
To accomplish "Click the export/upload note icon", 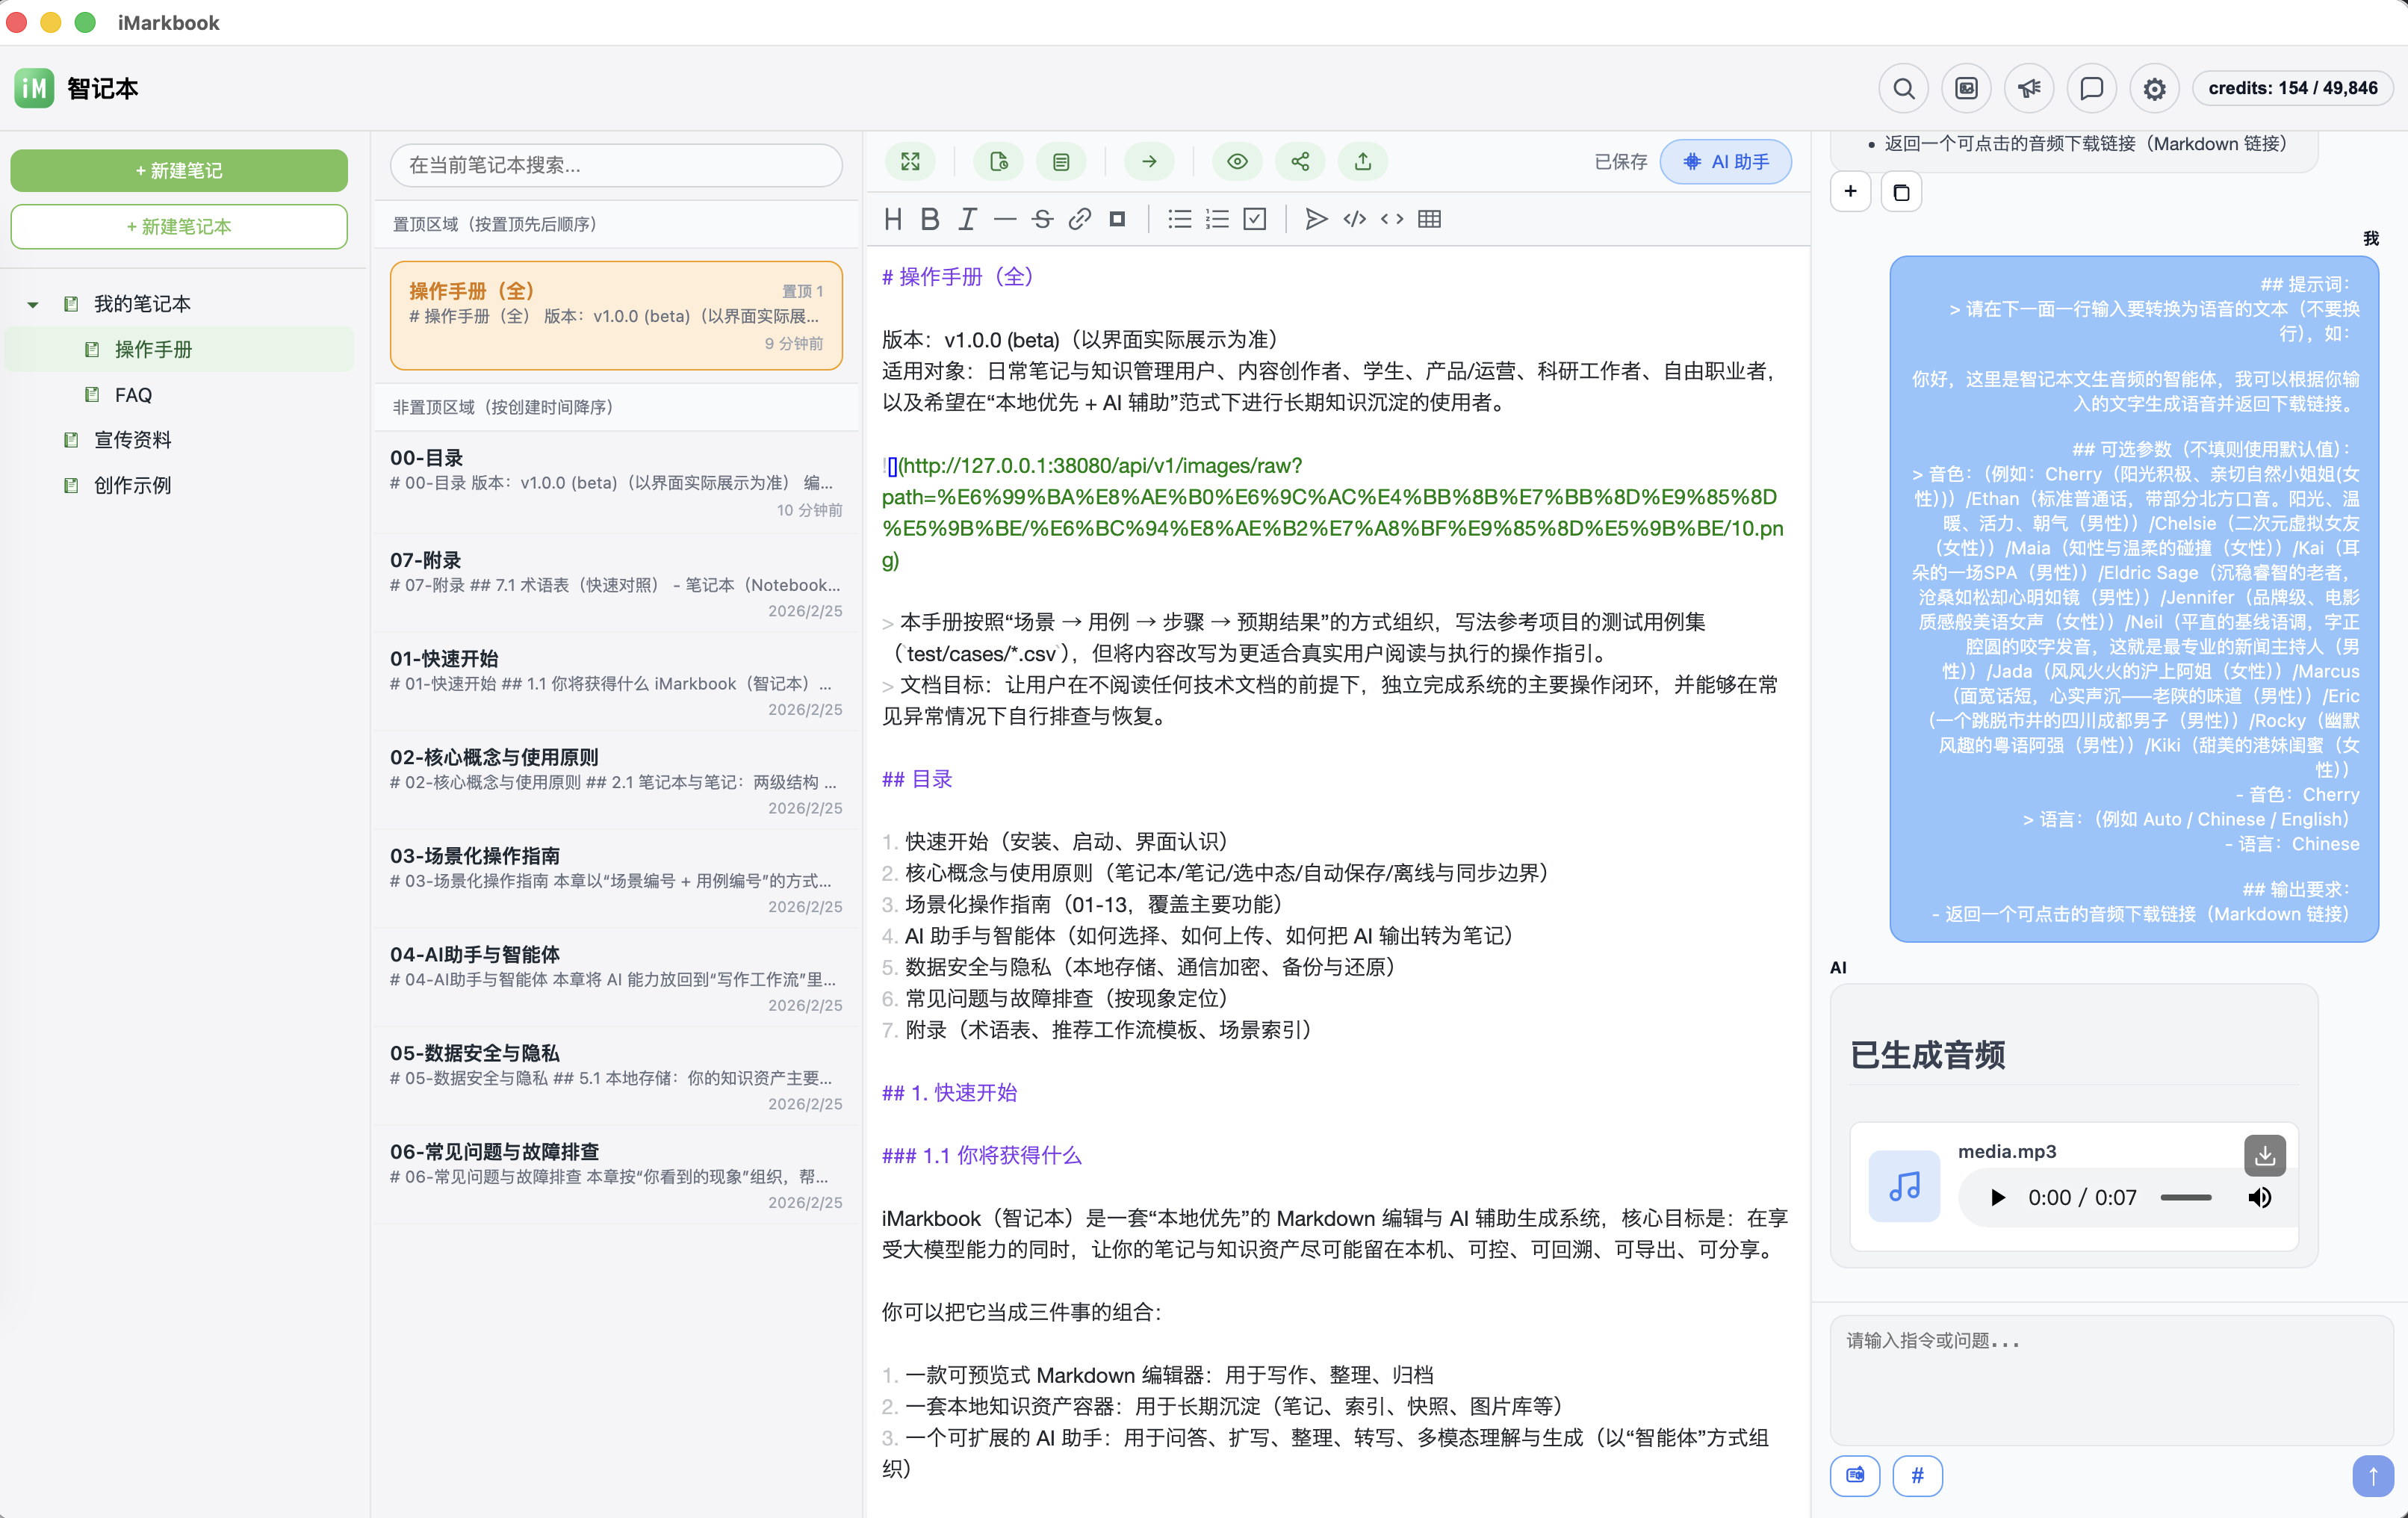I will pyautogui.click(x=1362, y=161).
